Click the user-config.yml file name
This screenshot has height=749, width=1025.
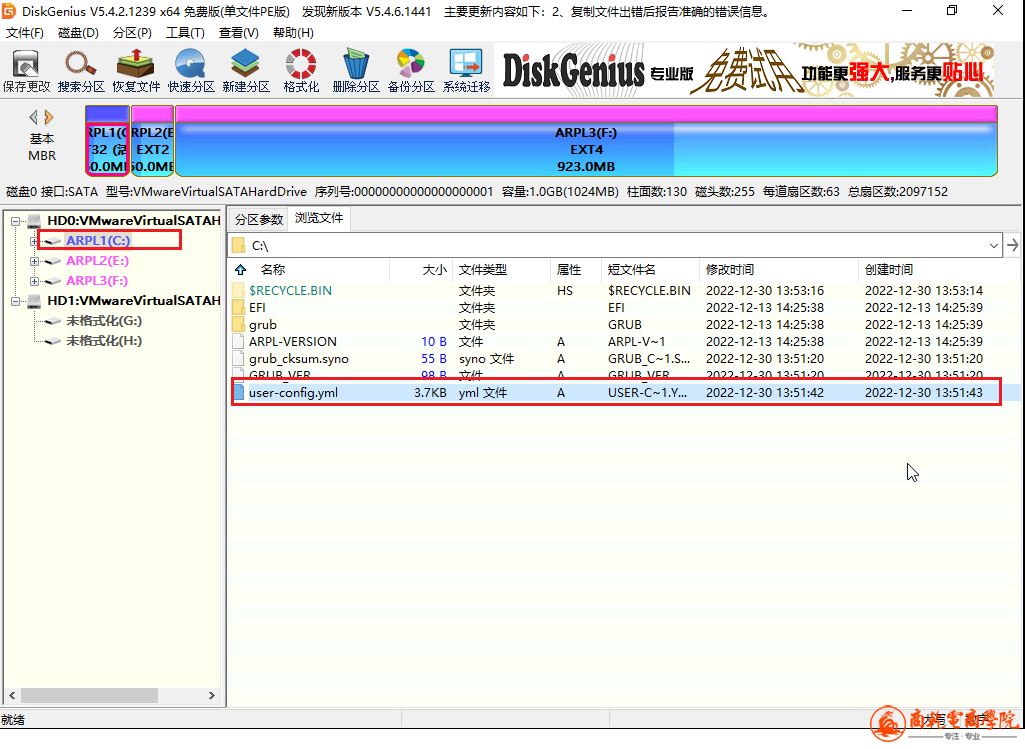[x=294, y=393]
